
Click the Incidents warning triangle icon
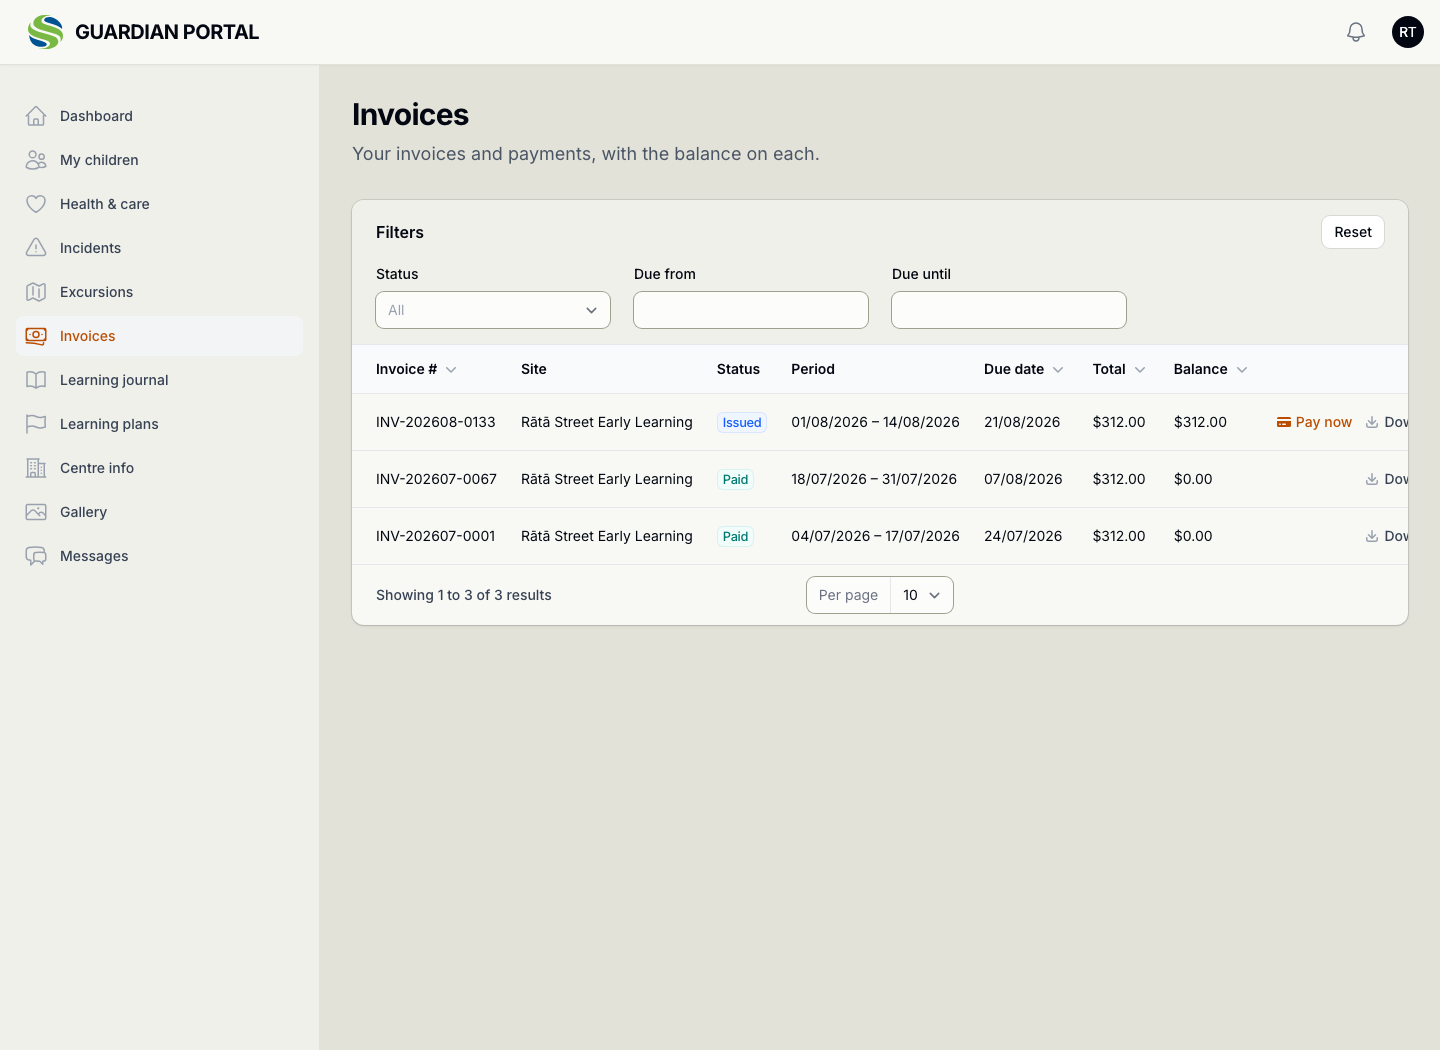pyautogui.click(x=36, y=248)
